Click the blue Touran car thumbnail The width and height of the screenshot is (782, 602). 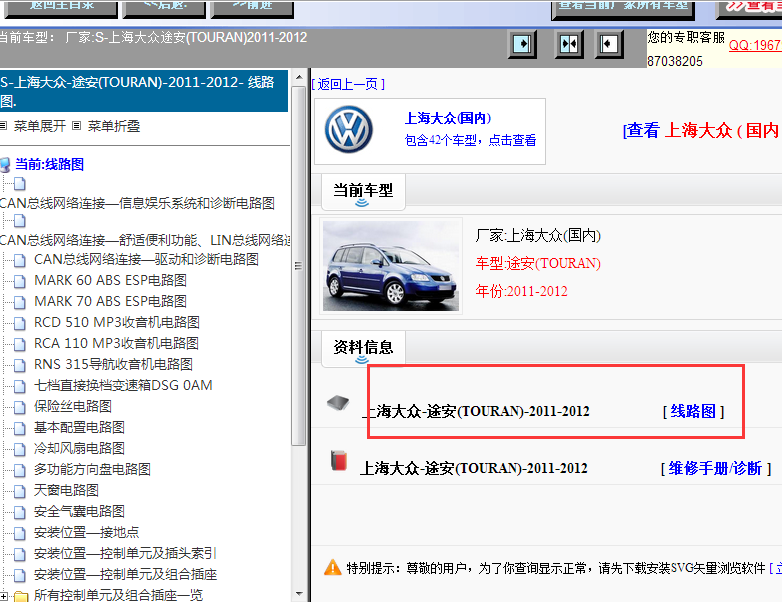[x=391, y=266]
